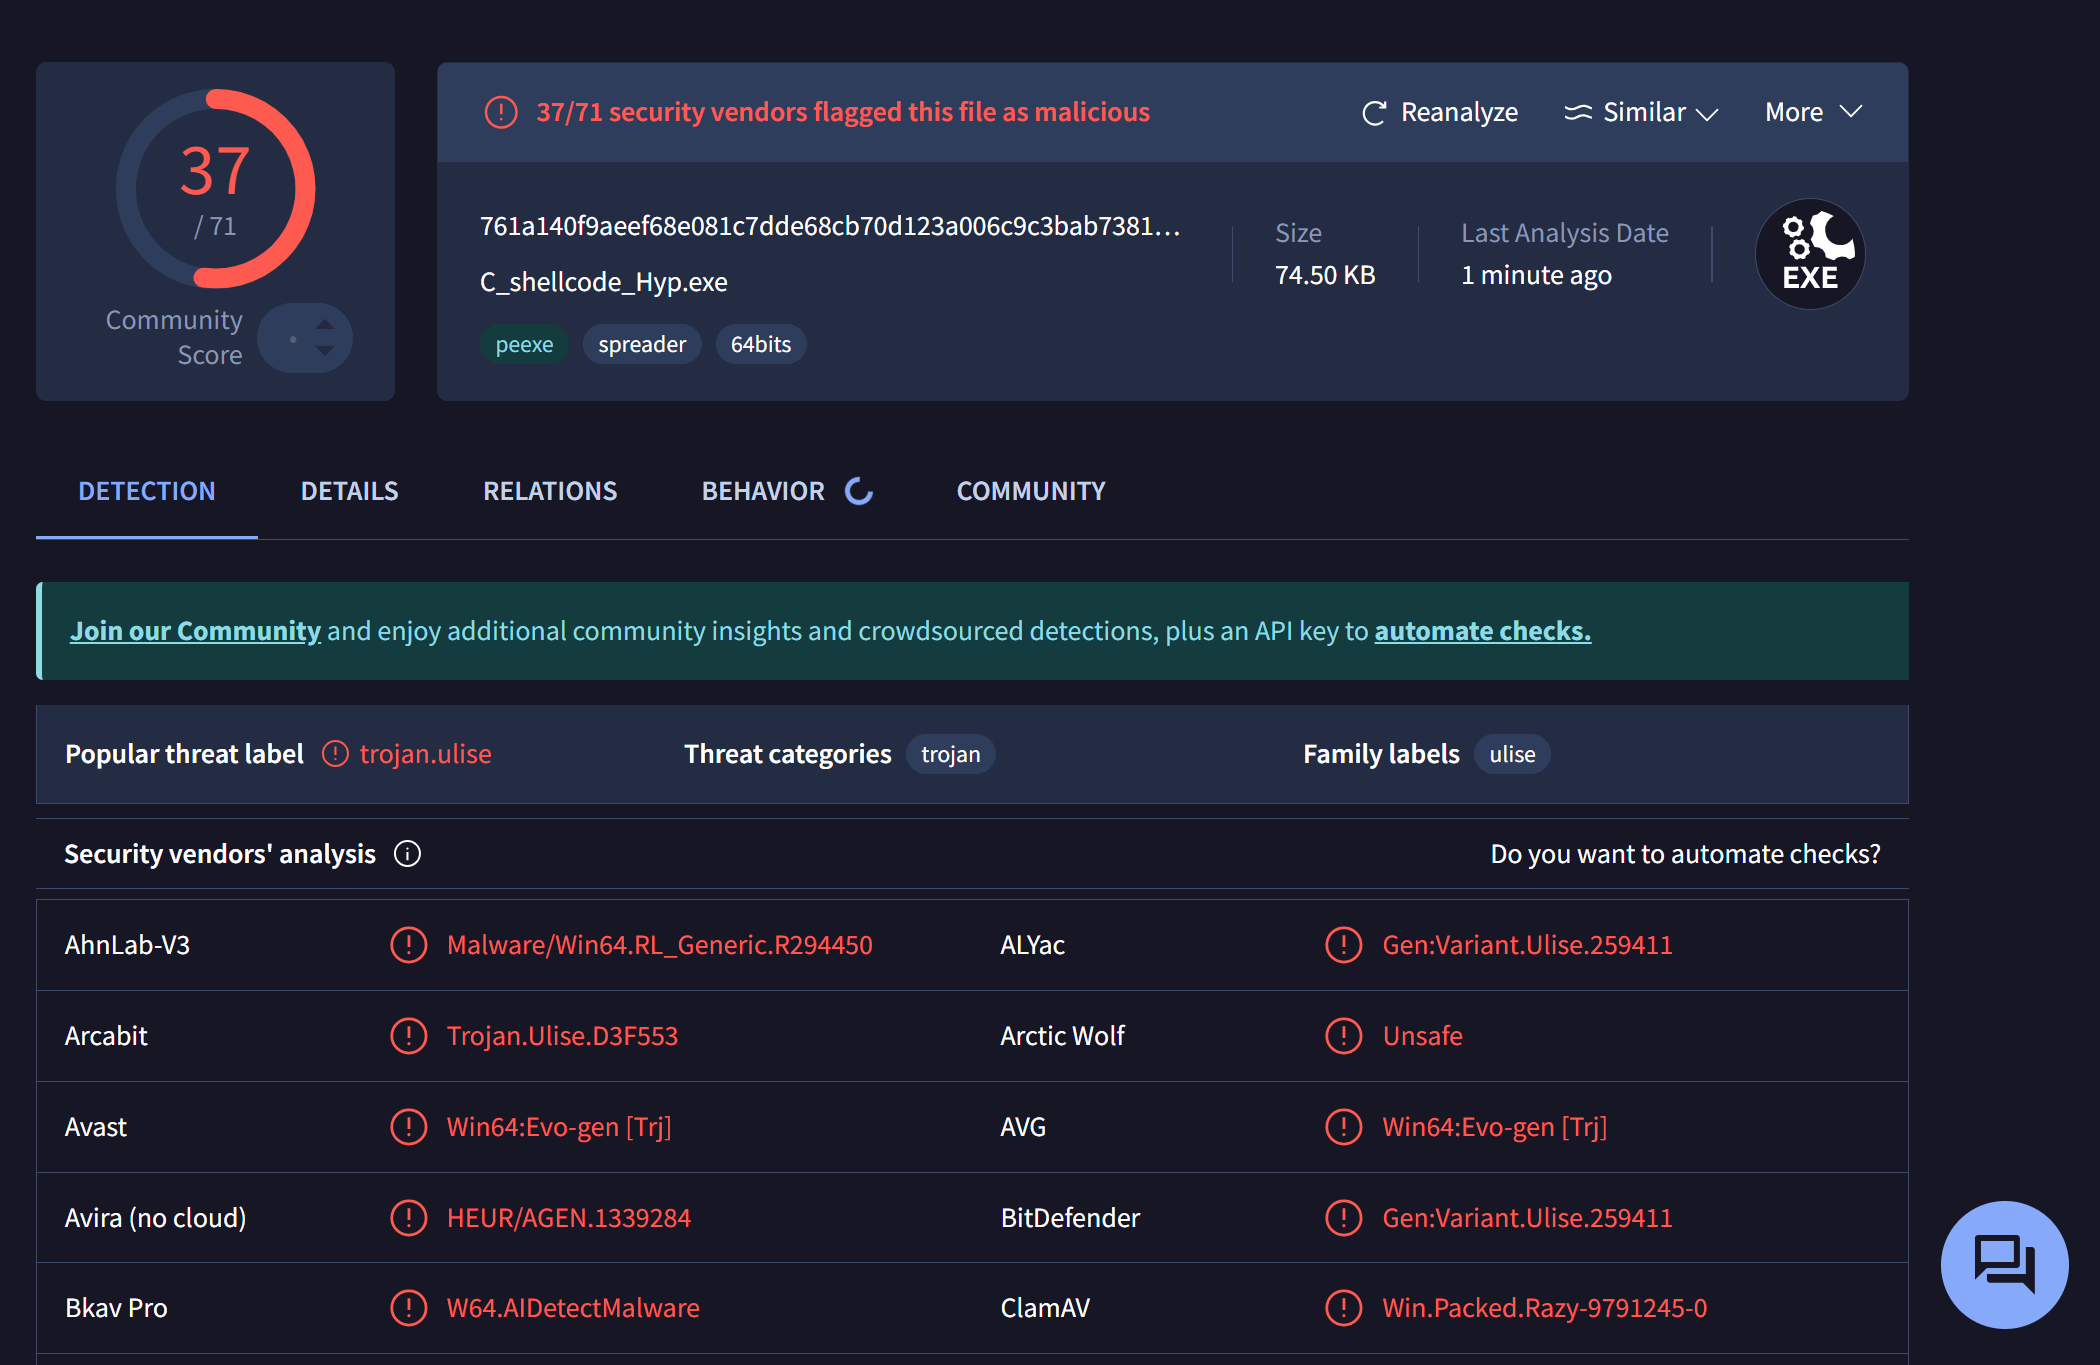The width and height of the screenshot is (2100, 1365).
Task: Expand the Similar dropdown
Action: click(1641, 113)
